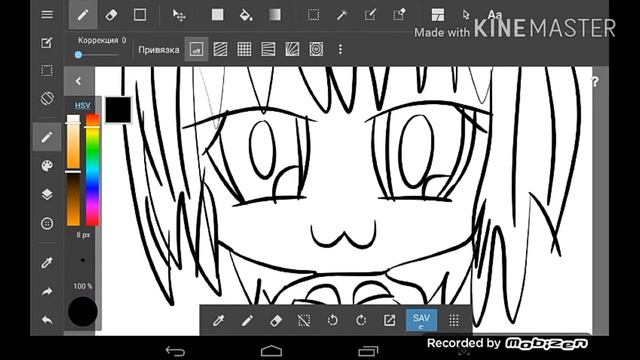
Task: Enable concentric circle snap guide
Action: coord(316,49)
